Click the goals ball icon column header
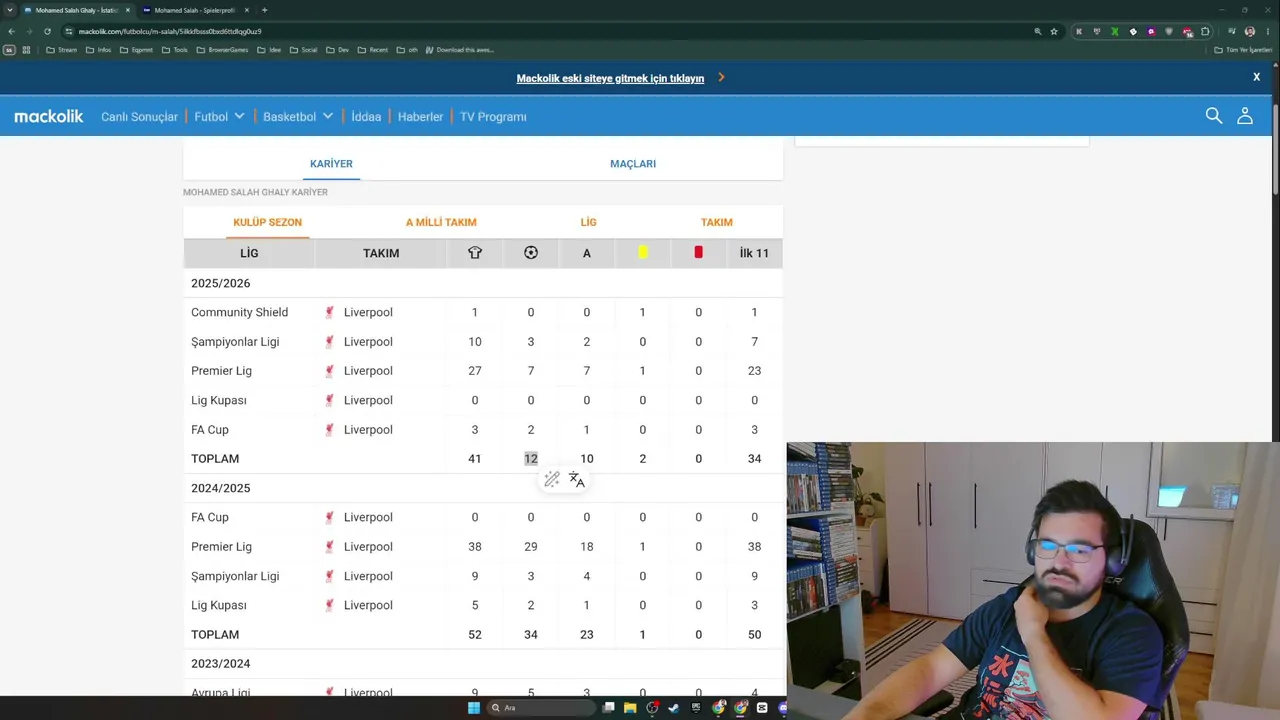 (531, 253)
